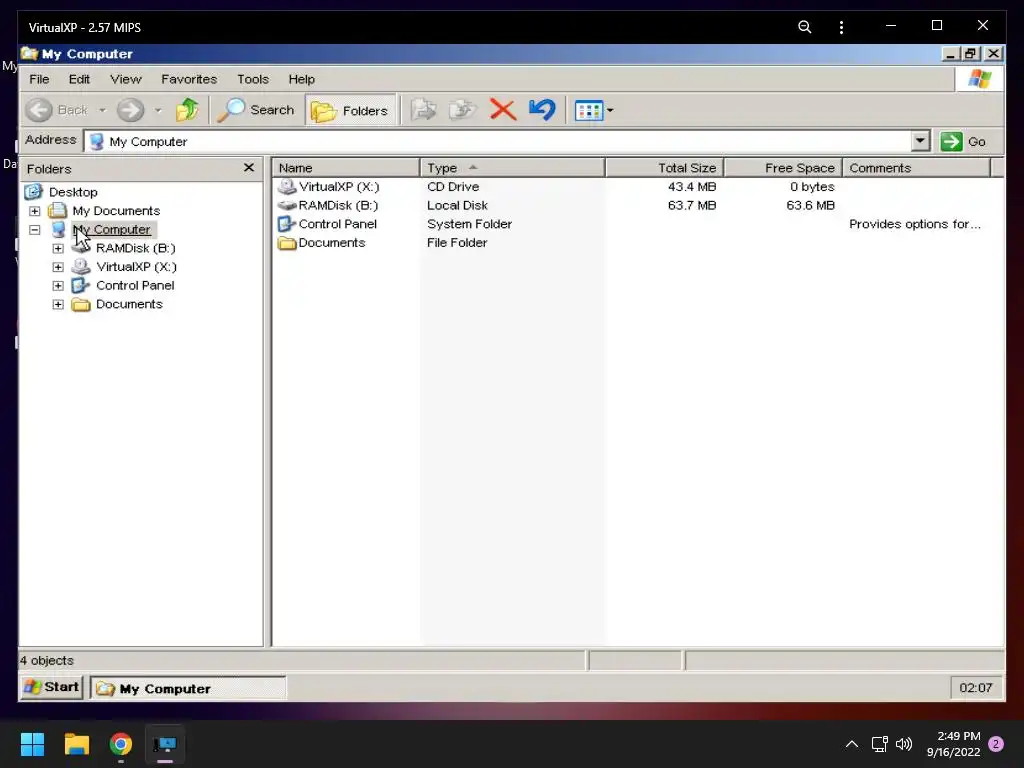Click the 43.4 MB total size value
This screenshot has height=768, width=1024.
692,187
